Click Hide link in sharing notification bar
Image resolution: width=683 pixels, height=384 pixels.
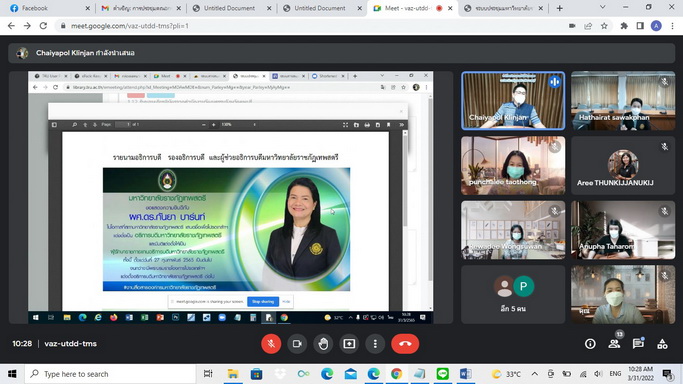tap(286, 301)
